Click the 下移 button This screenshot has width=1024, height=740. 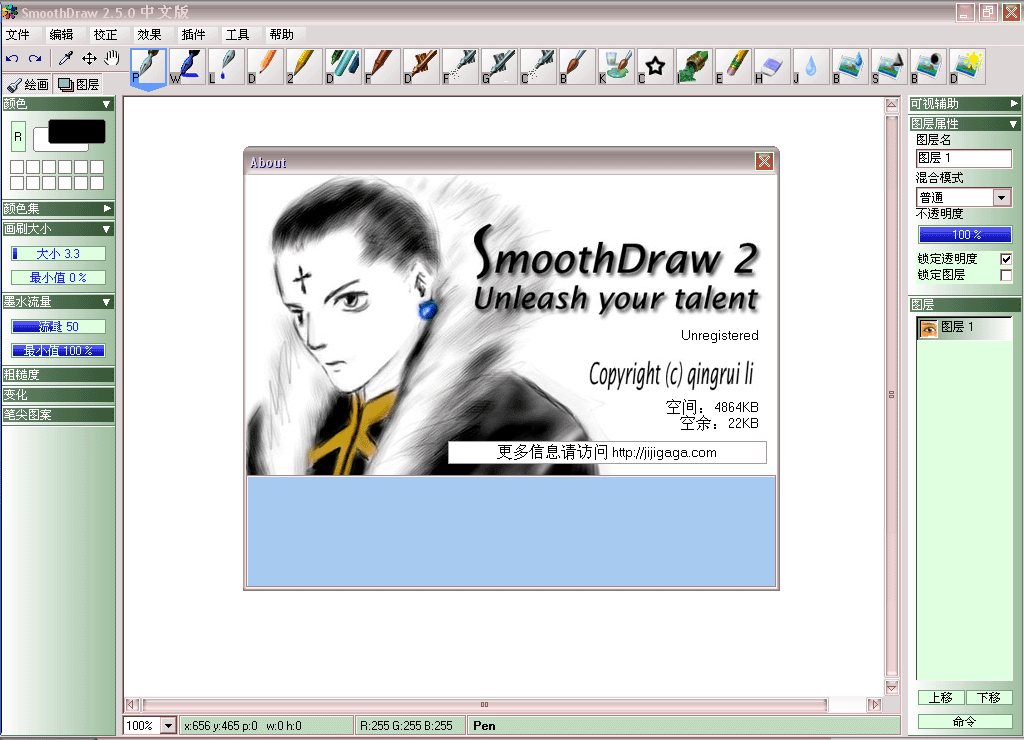[989, 698]
